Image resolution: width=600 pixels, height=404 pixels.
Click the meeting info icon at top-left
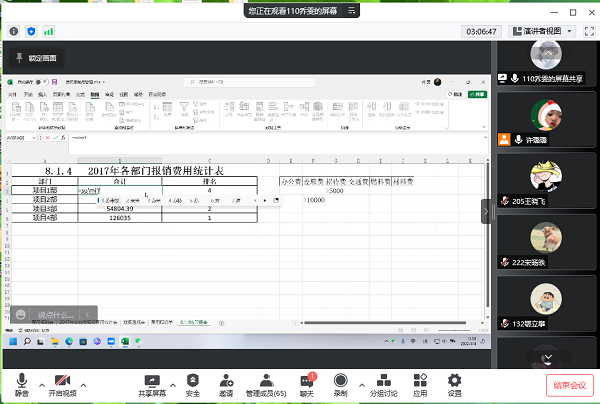click(13, 33)
